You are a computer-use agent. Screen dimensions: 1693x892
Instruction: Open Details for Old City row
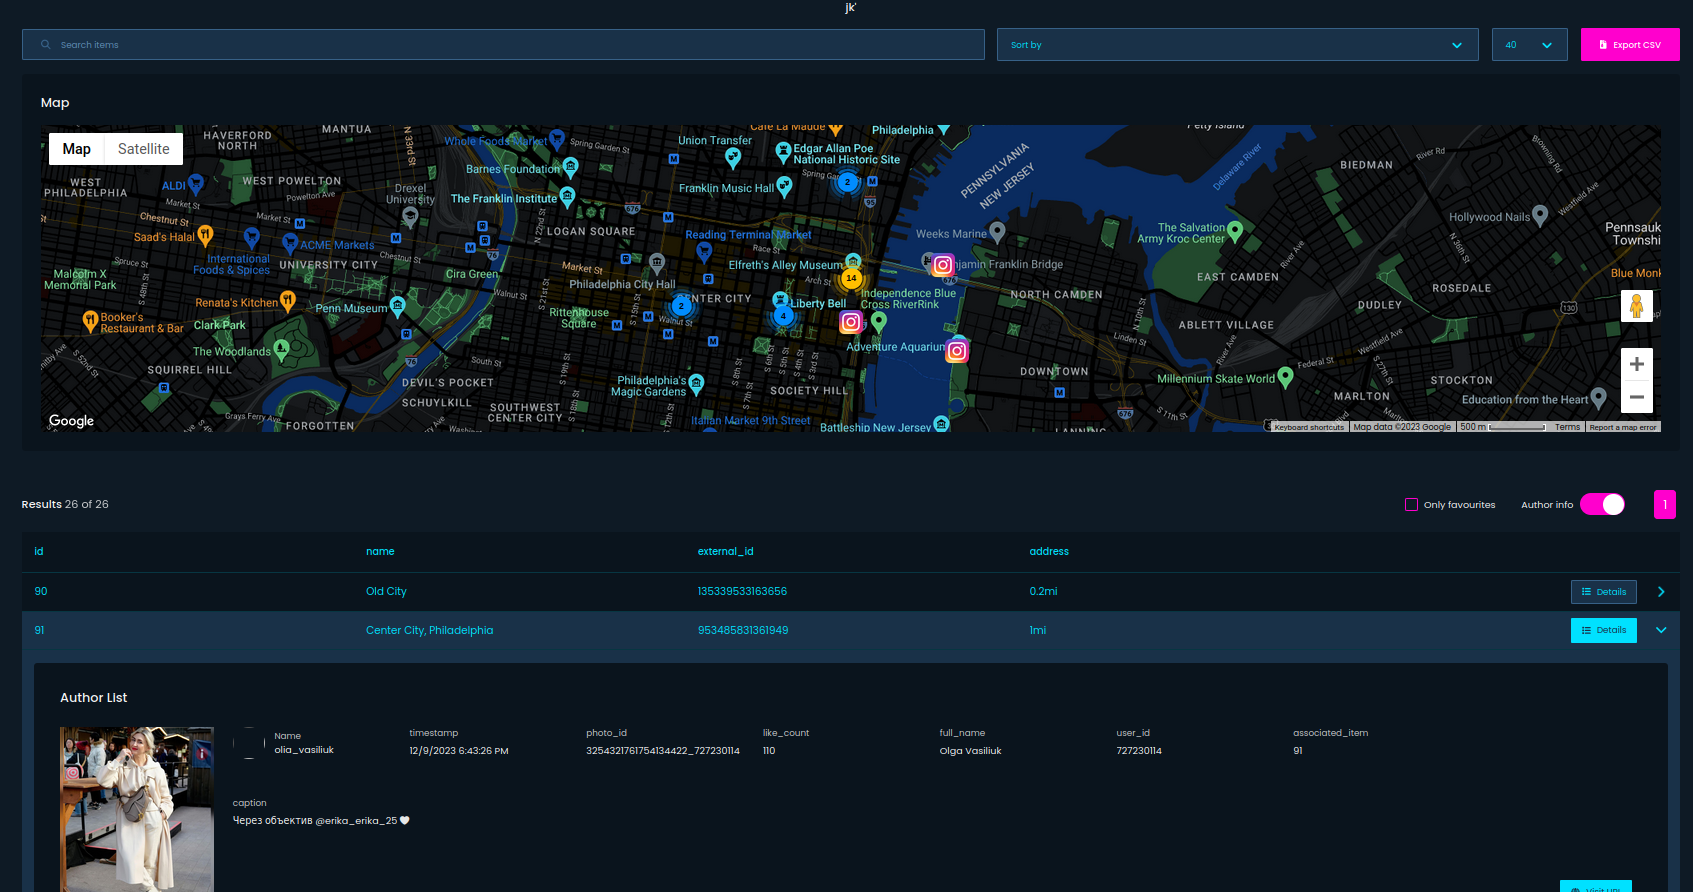(1604, 592)
